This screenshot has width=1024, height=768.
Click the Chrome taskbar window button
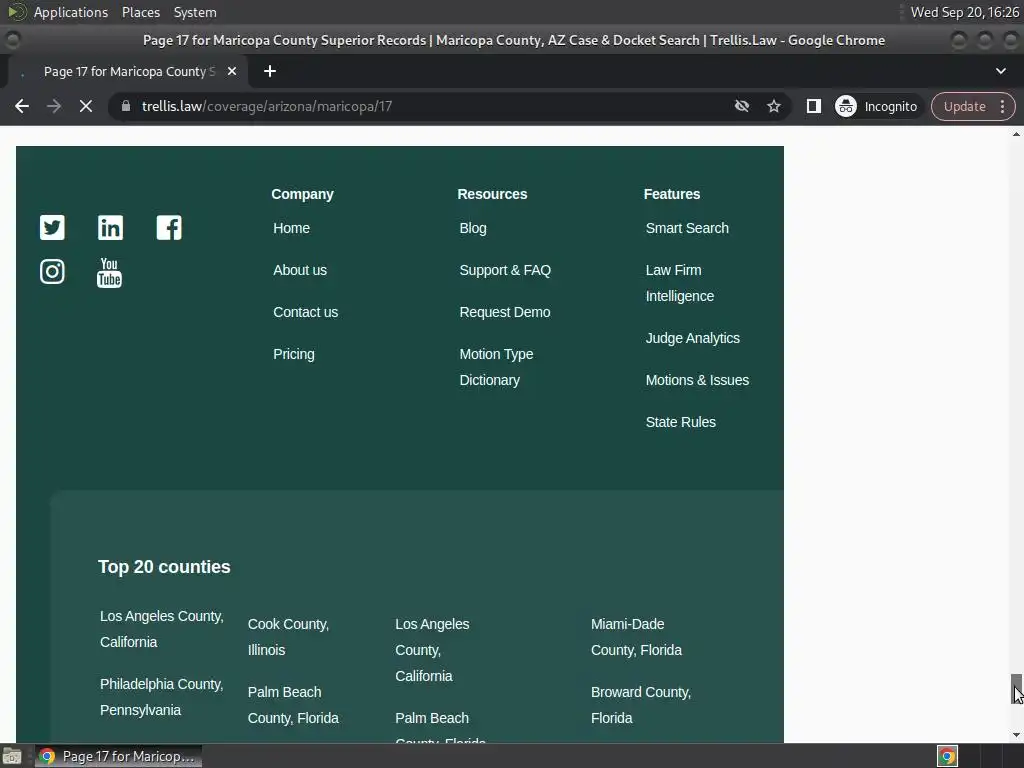point(118,756)
